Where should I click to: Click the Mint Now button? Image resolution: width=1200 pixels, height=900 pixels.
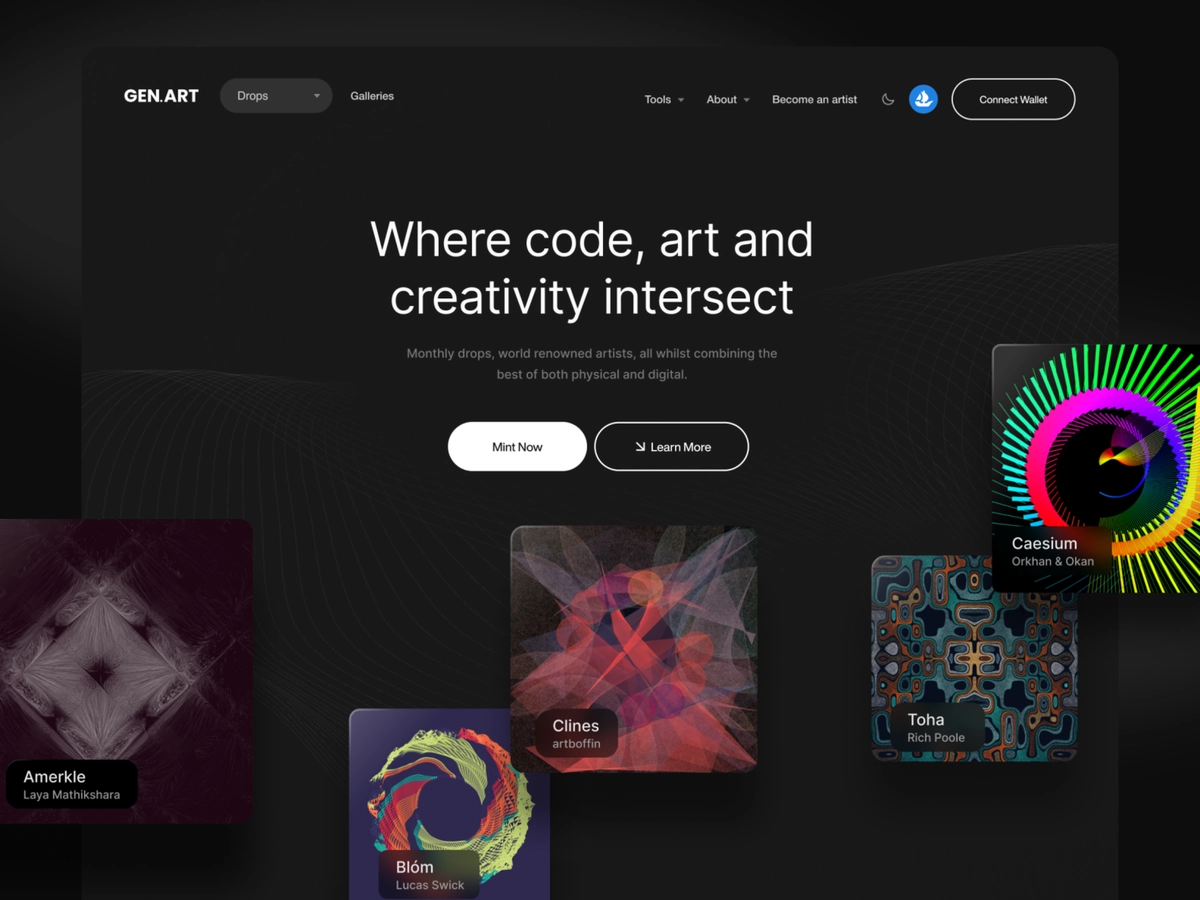517,447
